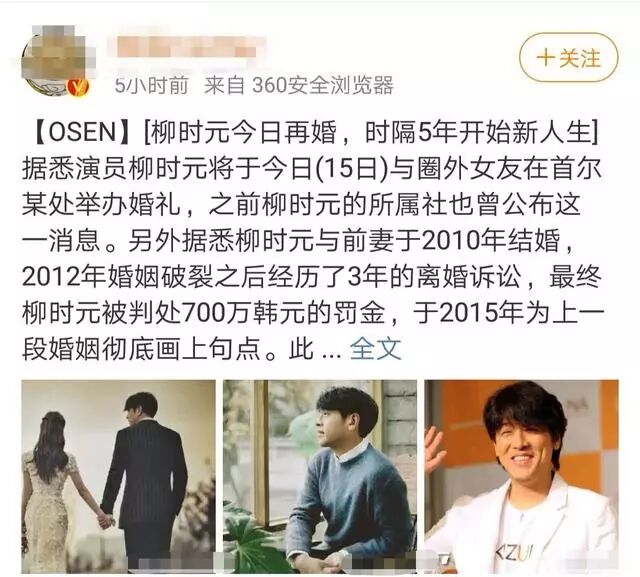This screenshot has height=577, width=640.
Task: Open the wedding couple holding hands photo
Action: 118,476
